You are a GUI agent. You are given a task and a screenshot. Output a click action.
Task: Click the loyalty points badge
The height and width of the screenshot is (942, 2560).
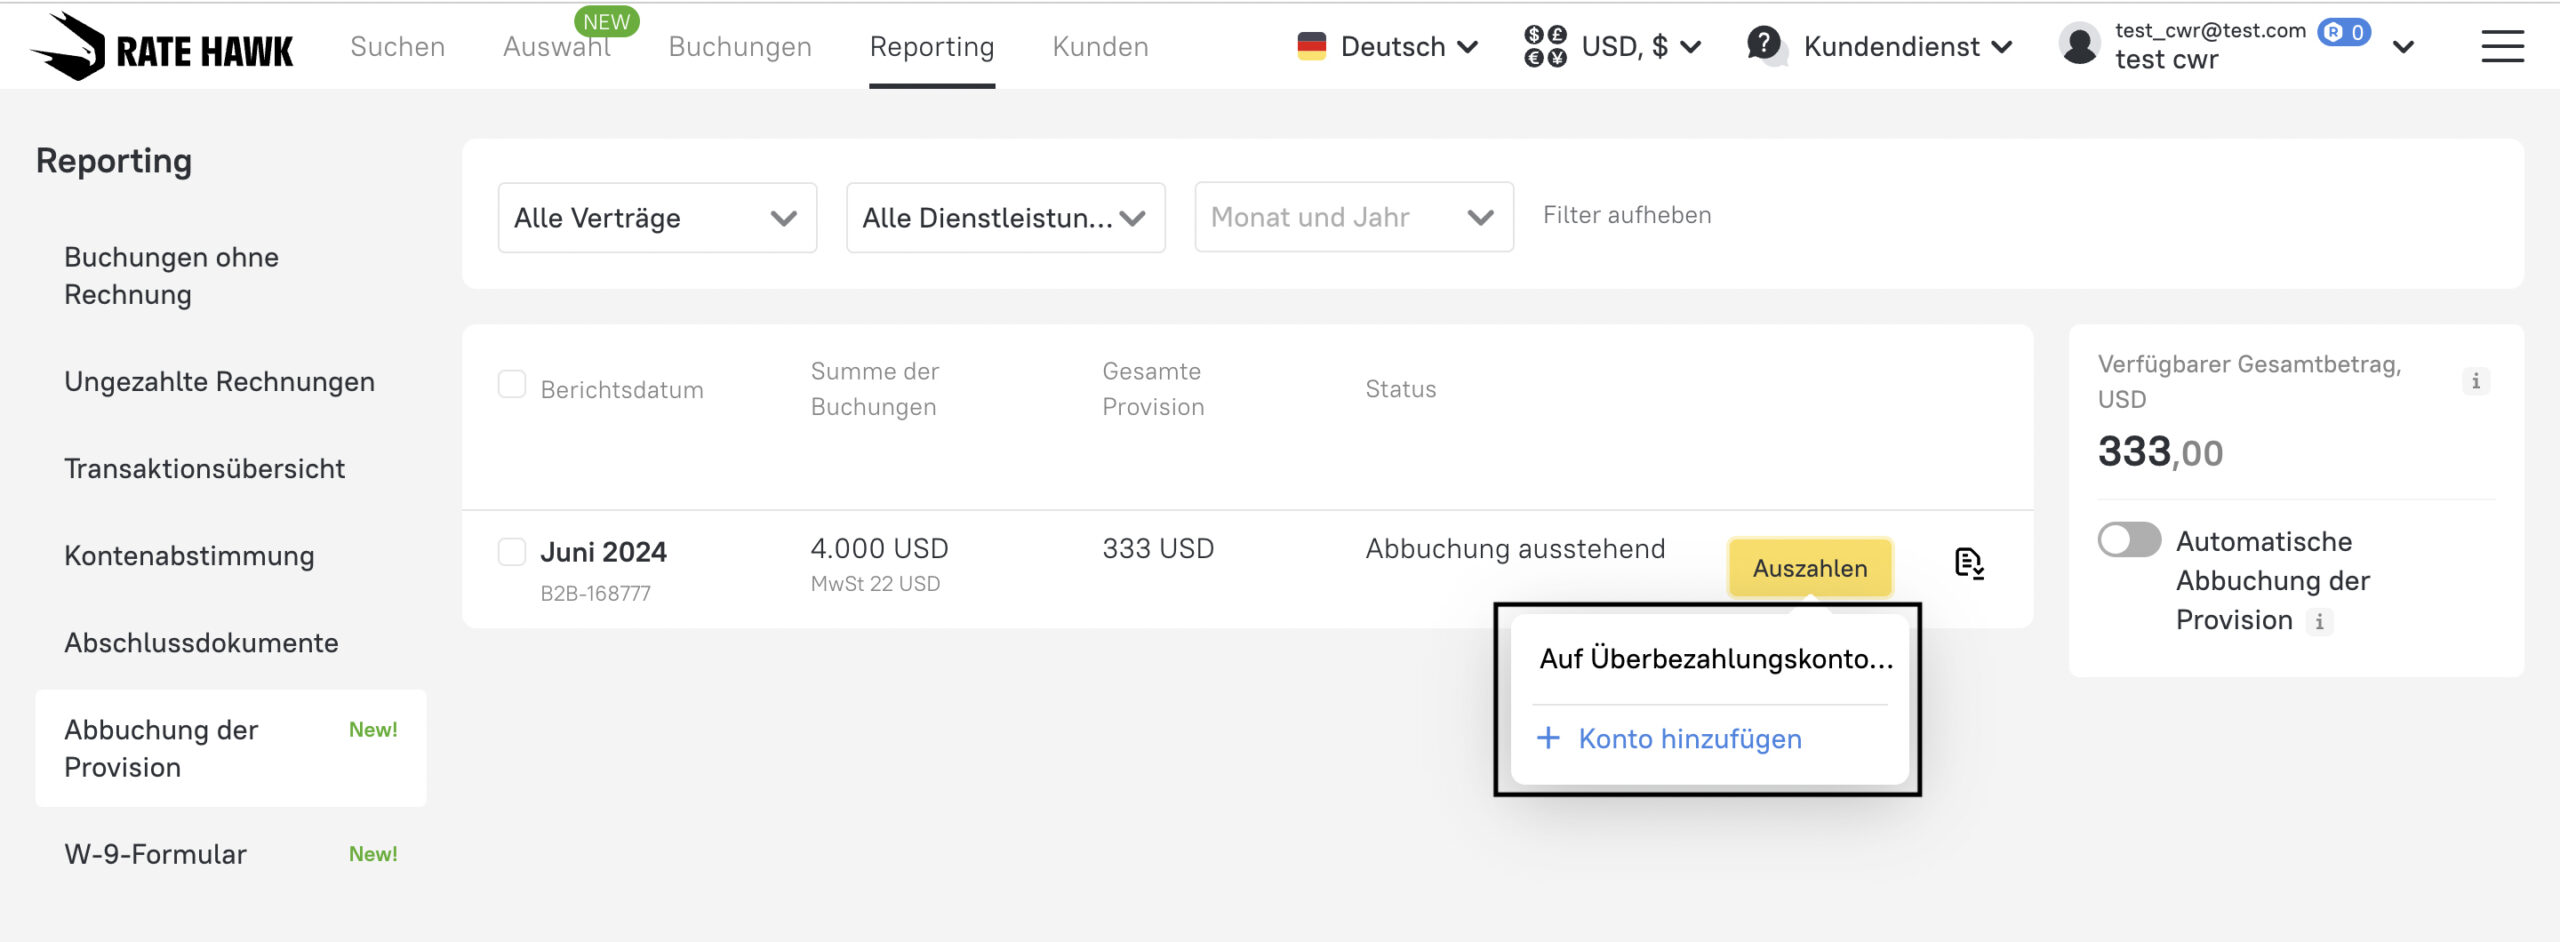coord(2344,32)
